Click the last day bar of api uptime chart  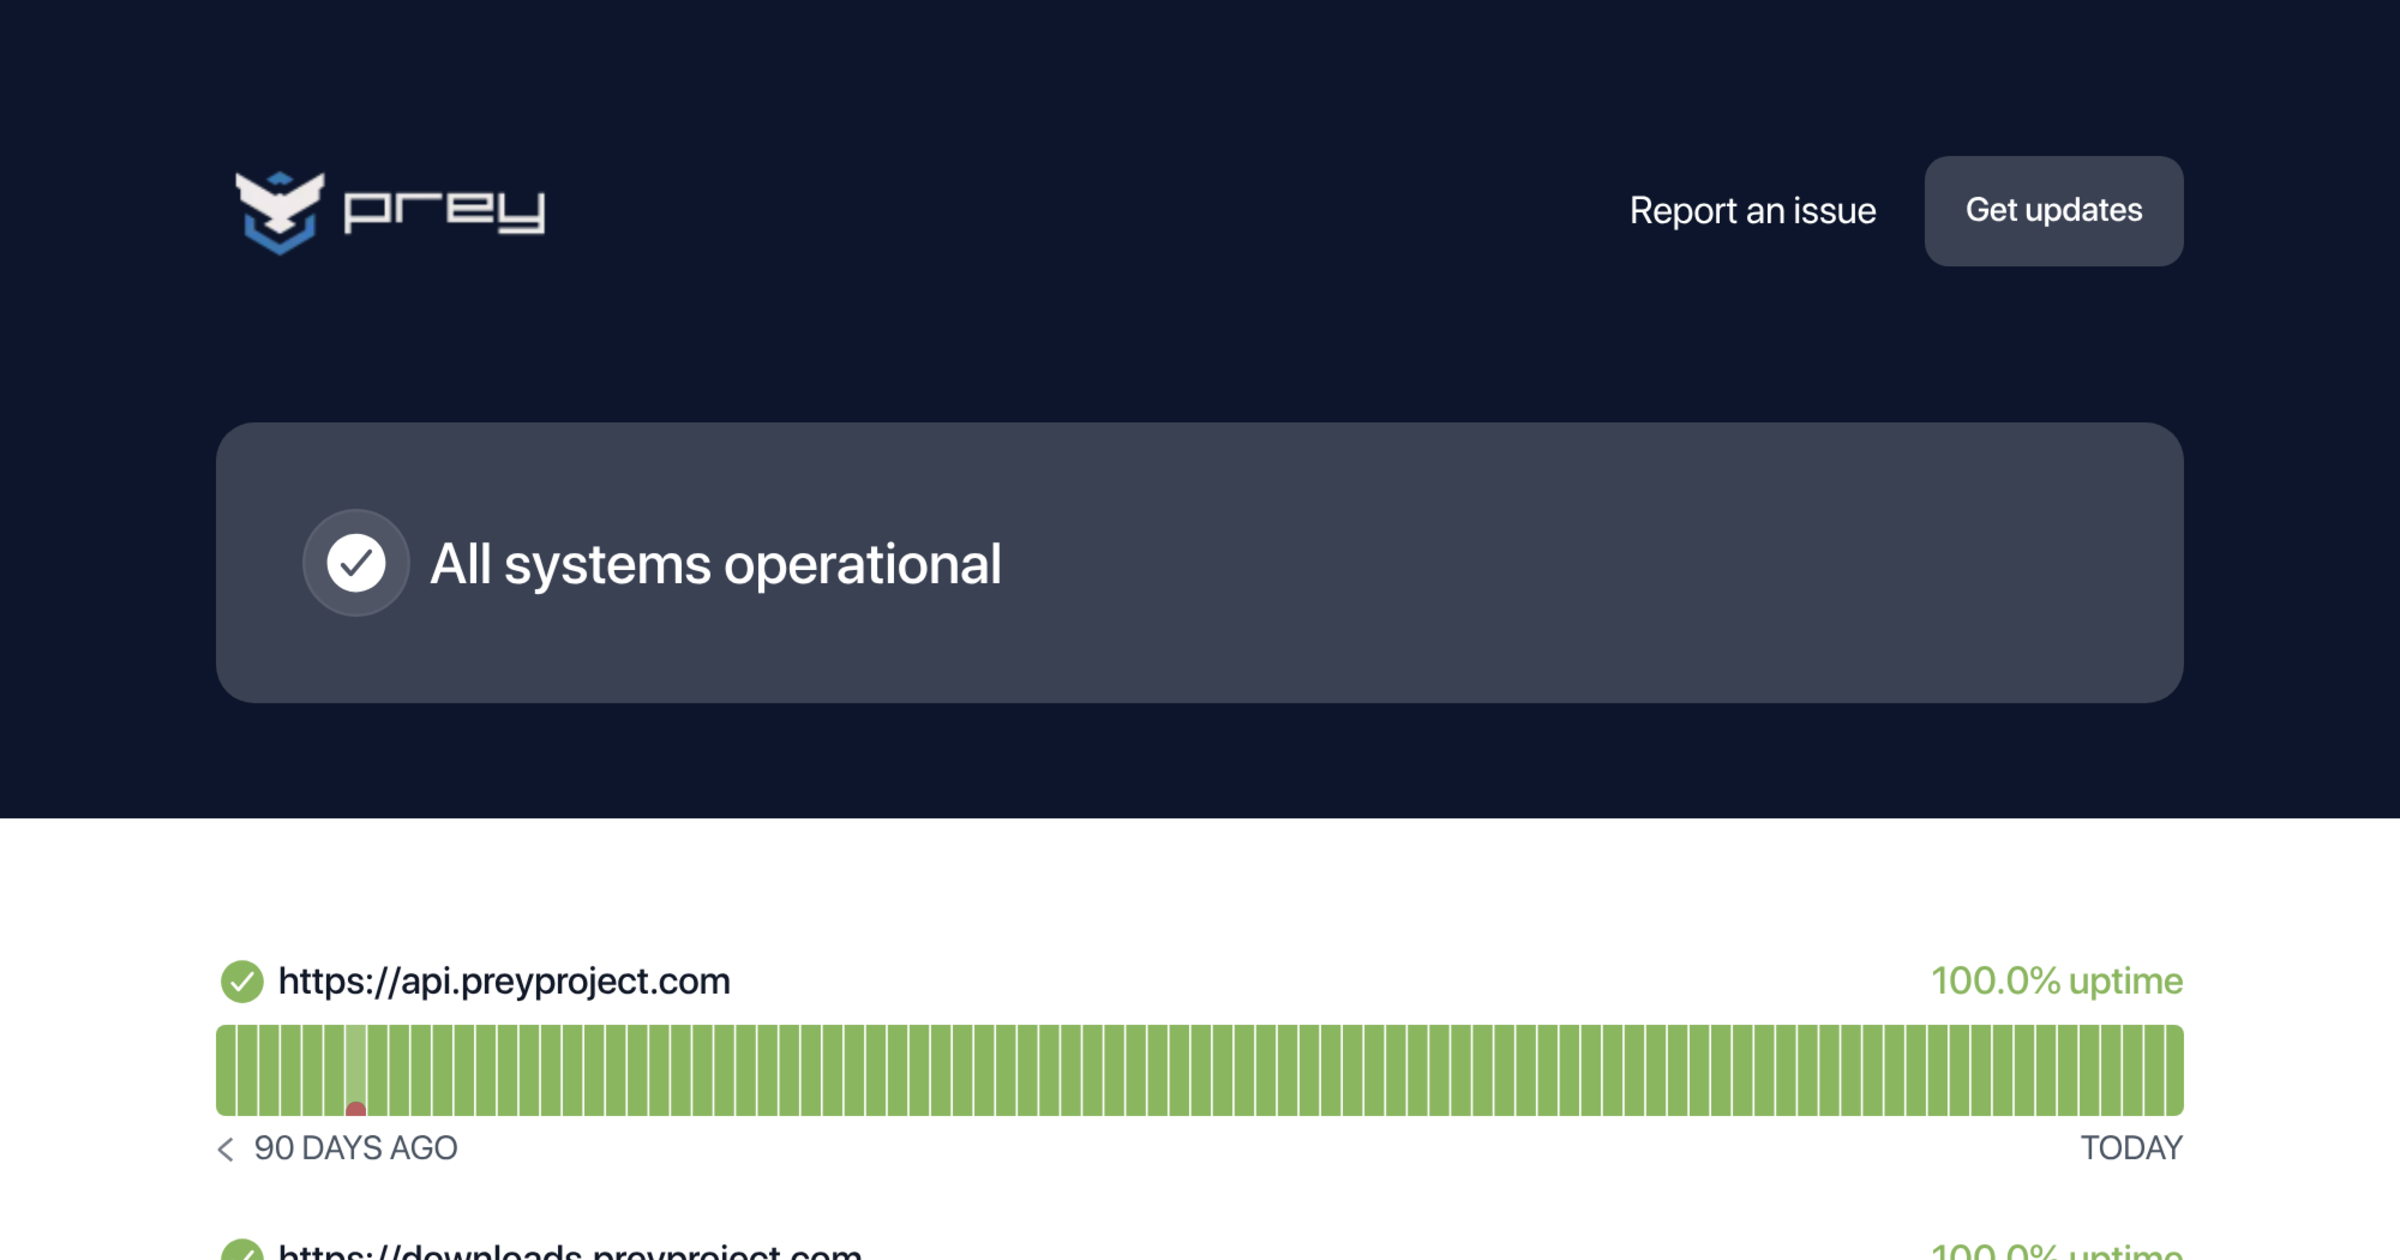2174,1070
